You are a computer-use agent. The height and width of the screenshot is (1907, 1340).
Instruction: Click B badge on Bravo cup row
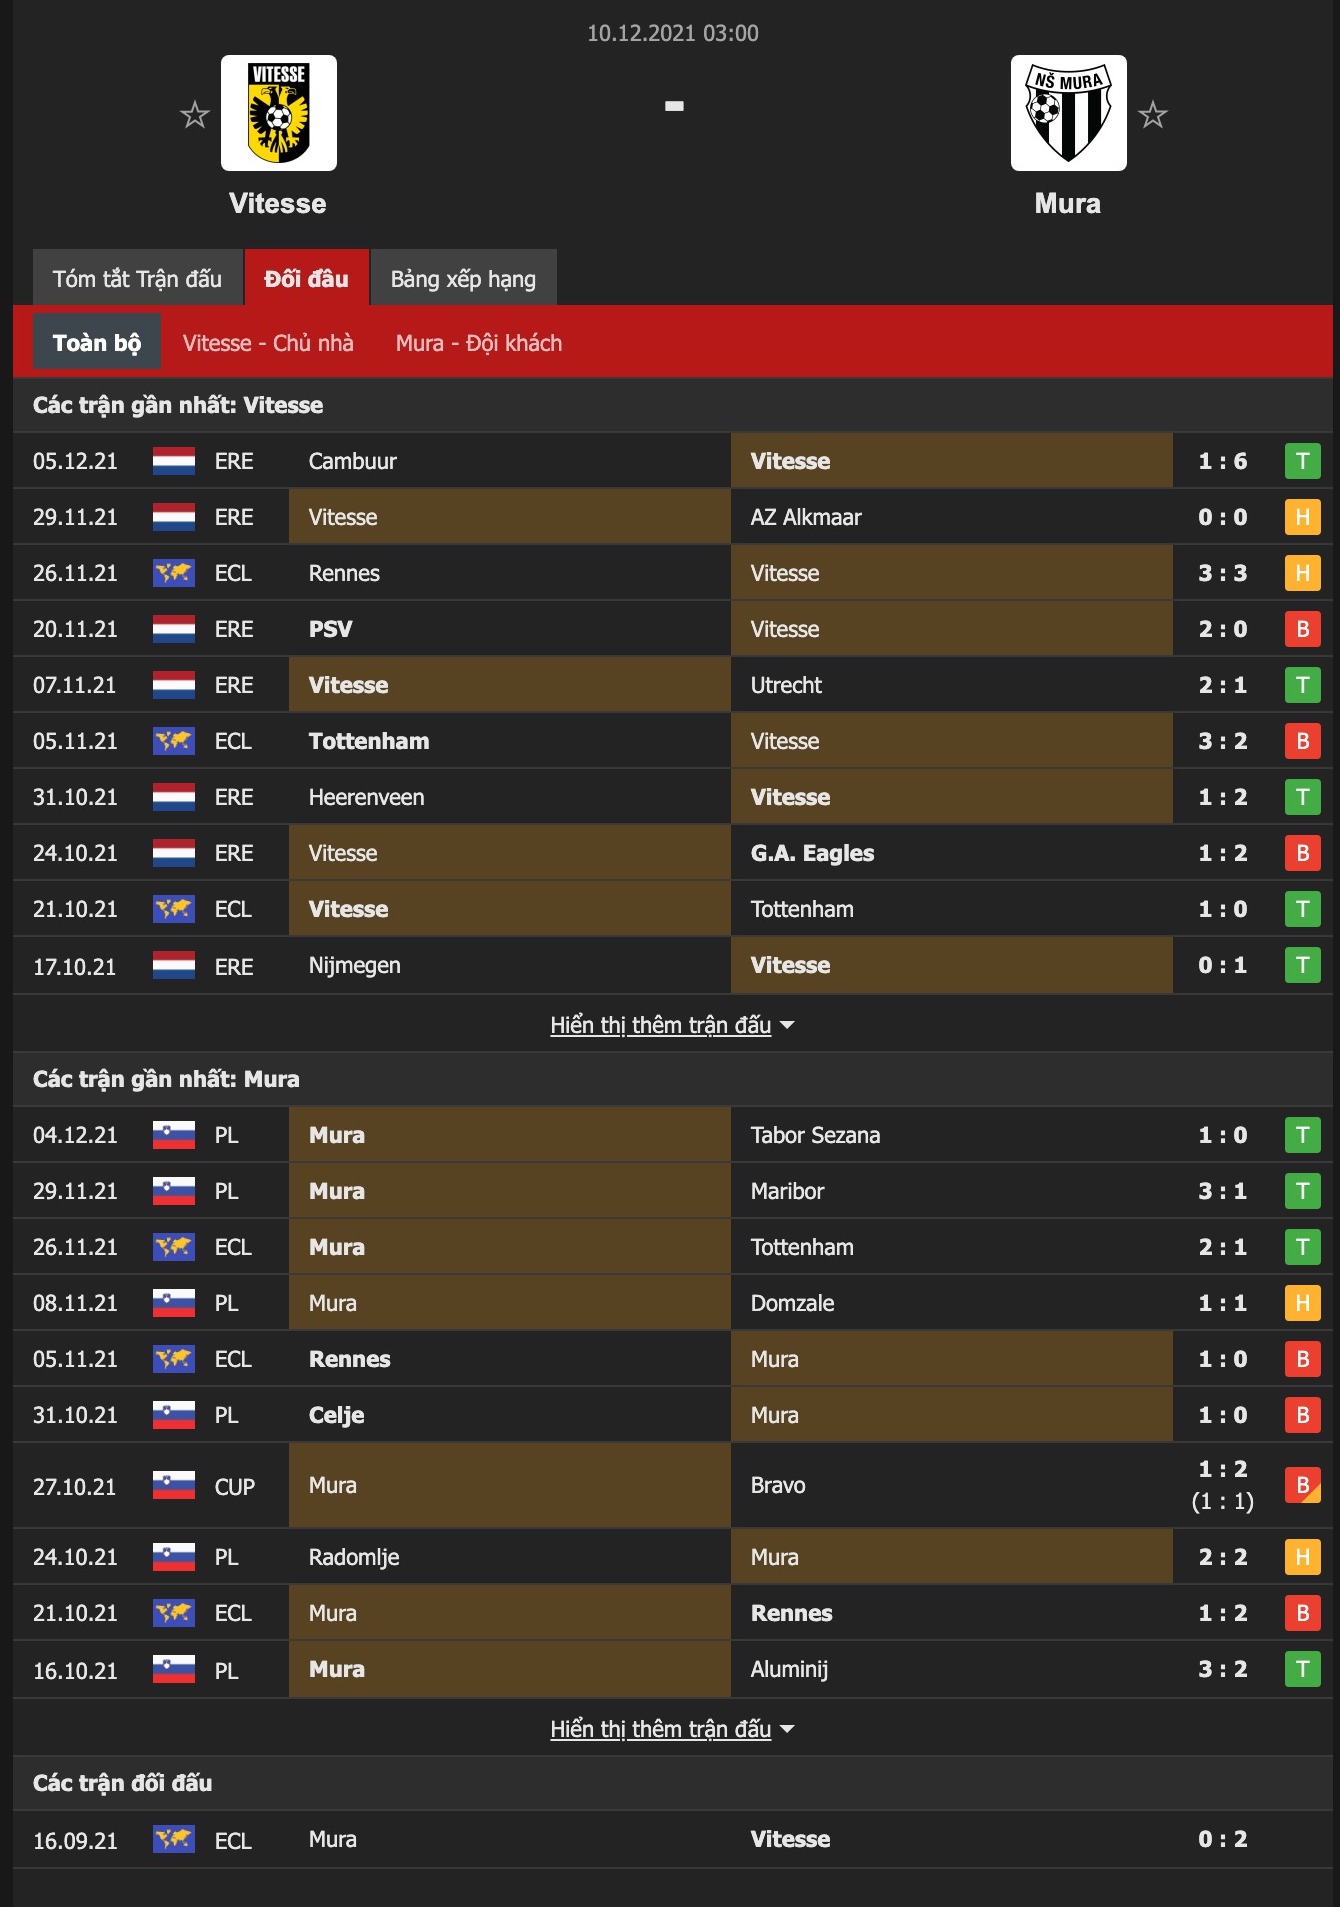tap(1303, 1485)
